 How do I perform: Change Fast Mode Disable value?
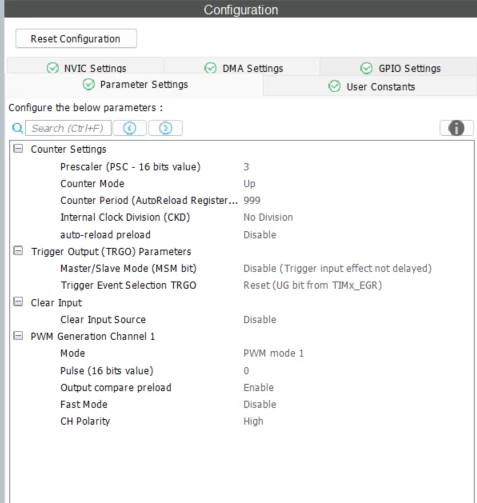pyautogui.click(x=260, y=404)
